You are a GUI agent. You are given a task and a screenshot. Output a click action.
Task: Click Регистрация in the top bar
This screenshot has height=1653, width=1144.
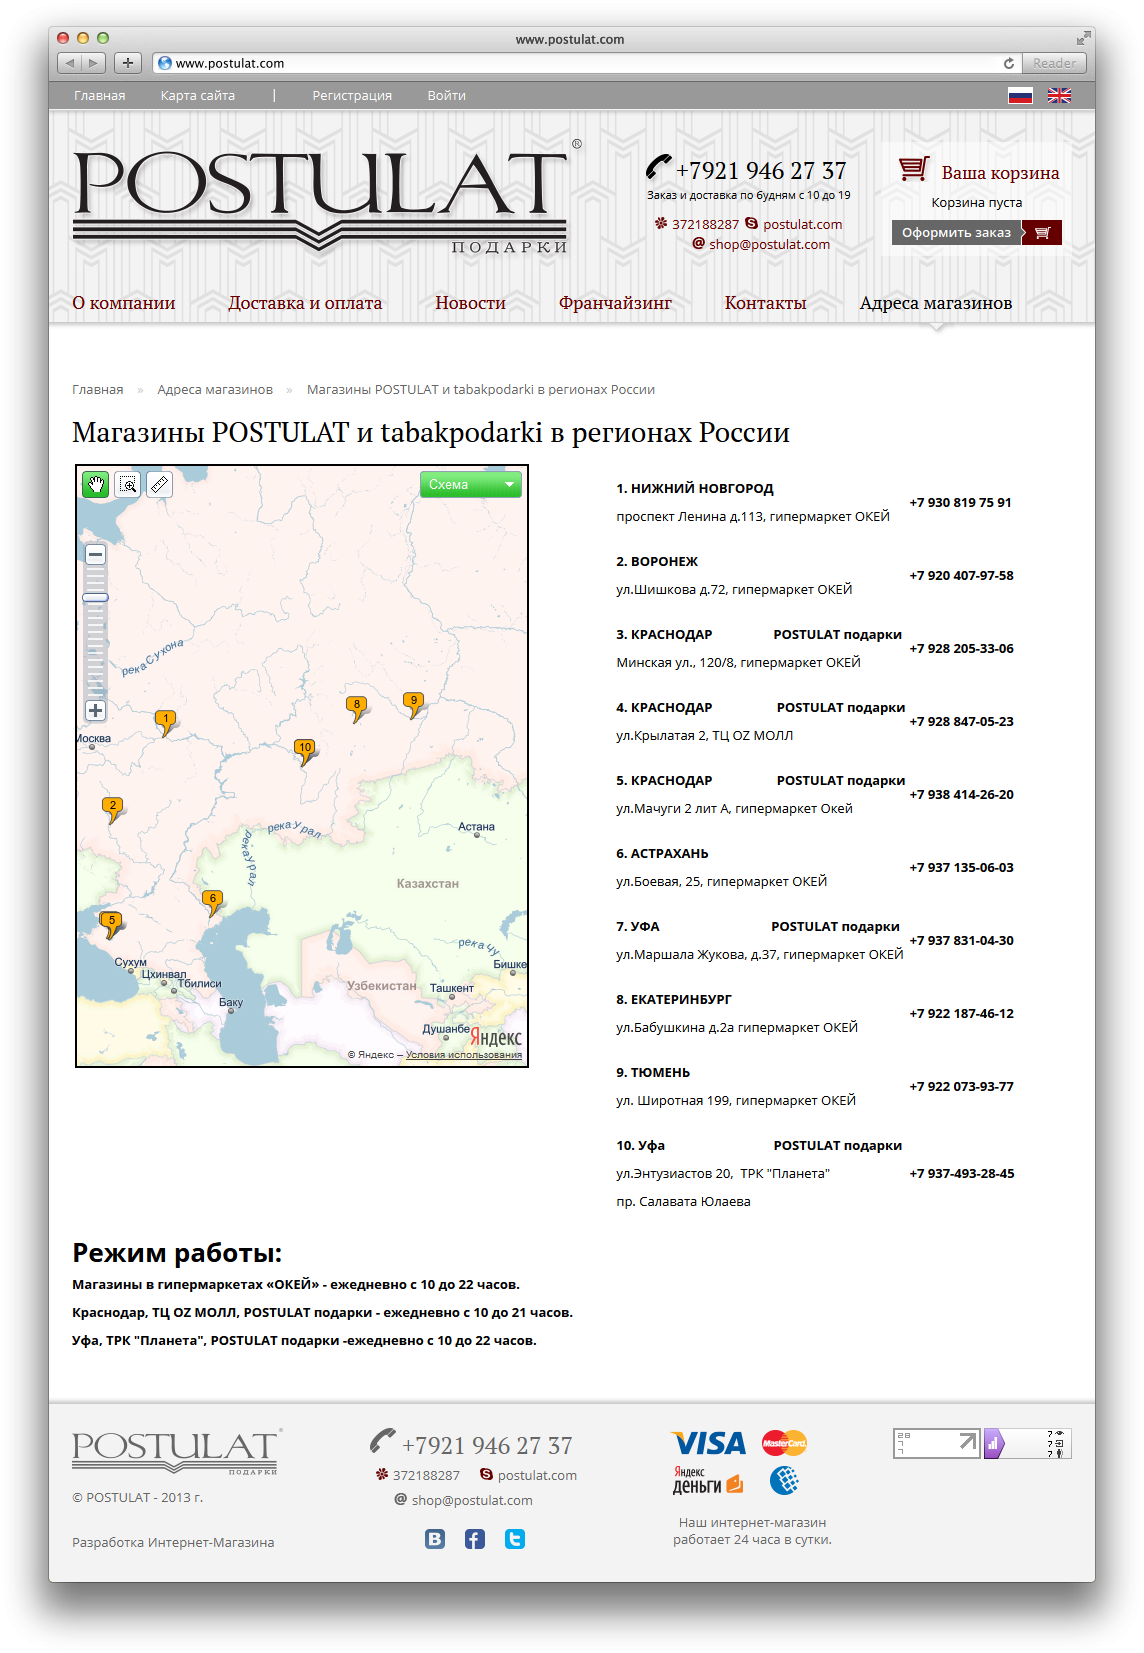352,96
